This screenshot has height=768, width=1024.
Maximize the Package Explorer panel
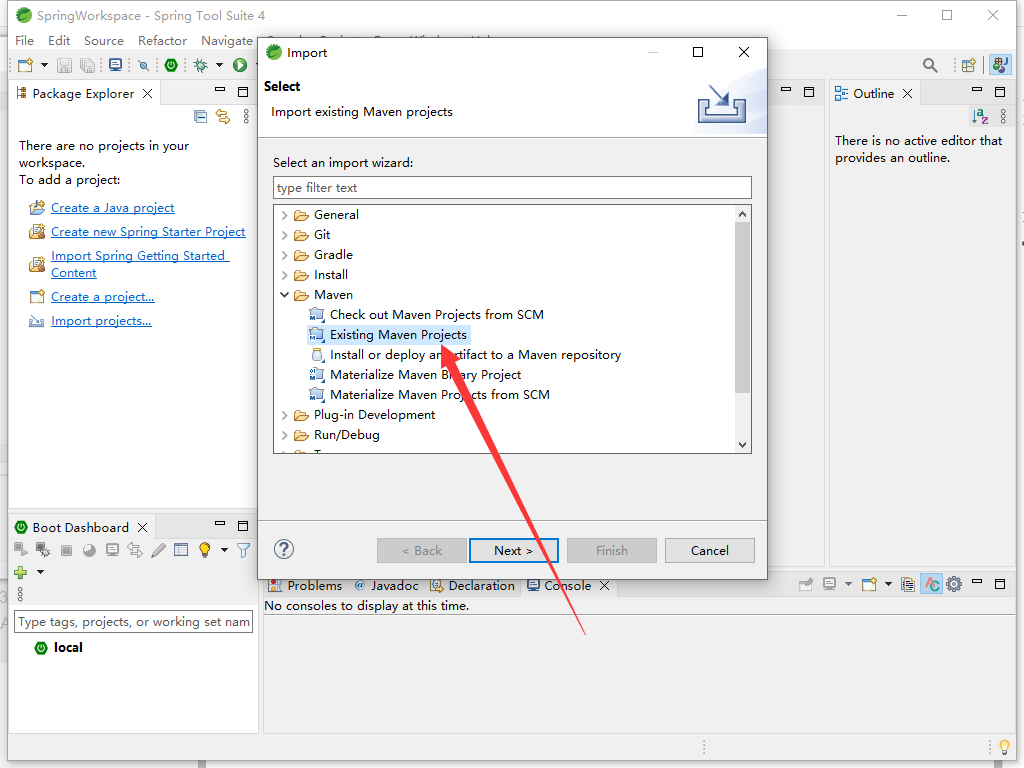[x=243, y=92]
